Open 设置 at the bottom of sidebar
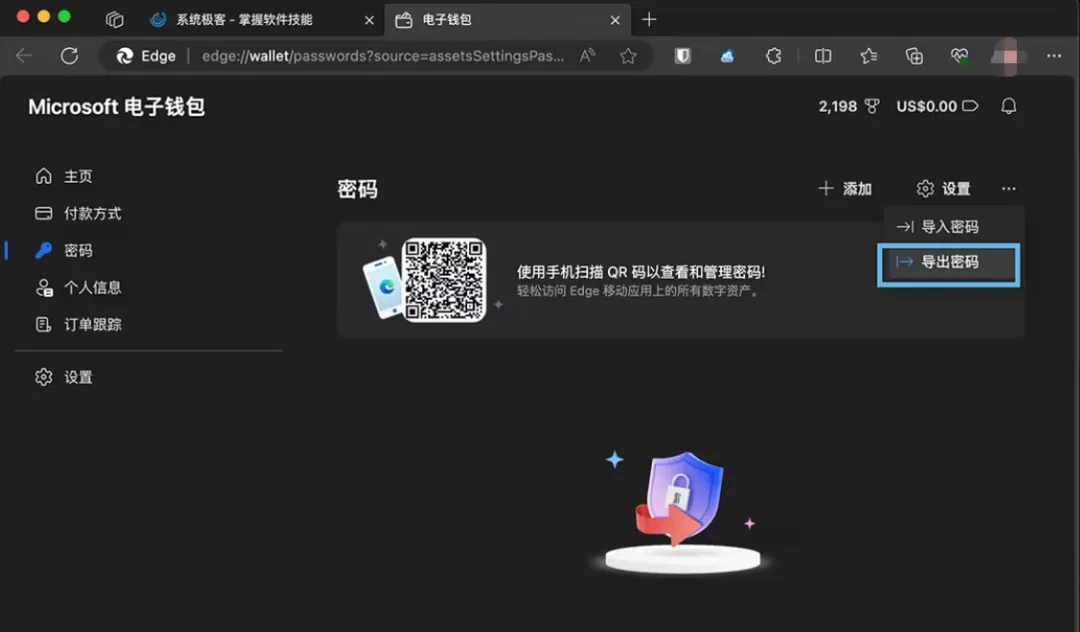Image resolution: width=1080 pixels, height=632 pixels. (63, 377)
